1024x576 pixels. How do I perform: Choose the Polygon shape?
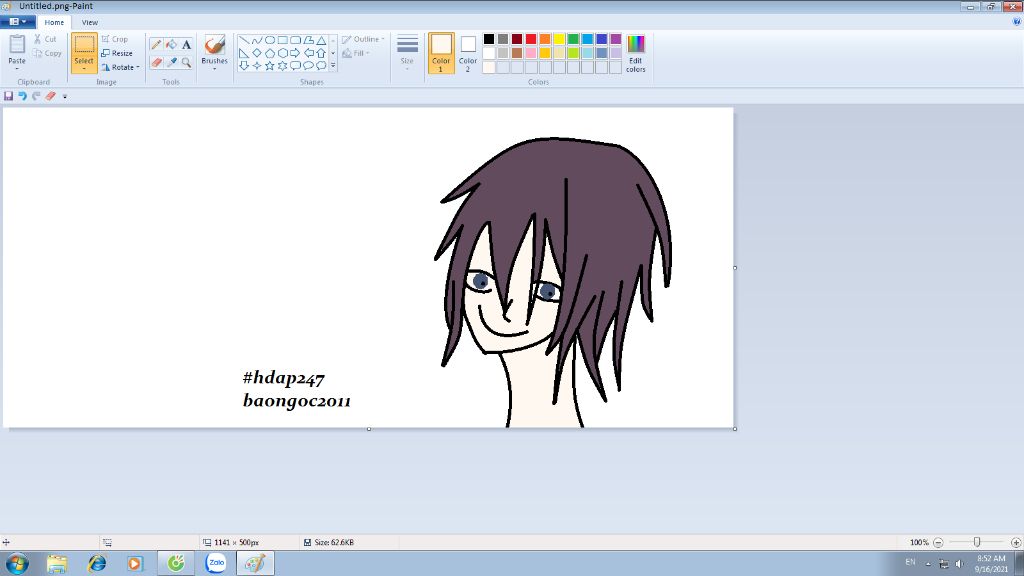[308, 40]
